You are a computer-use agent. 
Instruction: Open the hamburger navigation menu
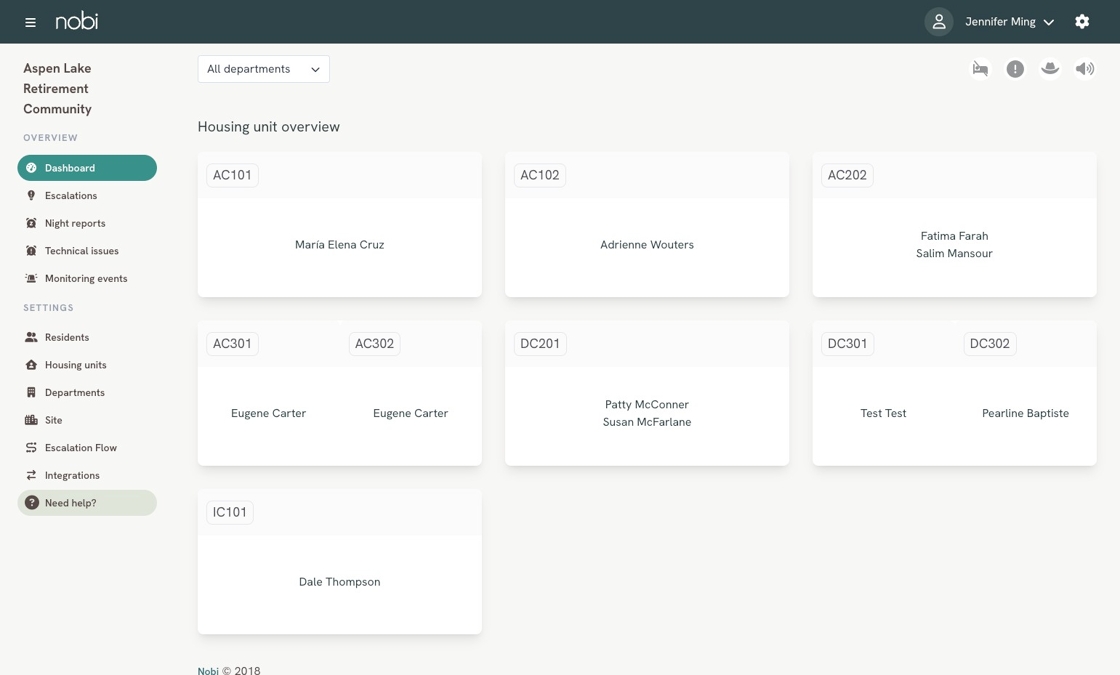(x=30, y=22)
